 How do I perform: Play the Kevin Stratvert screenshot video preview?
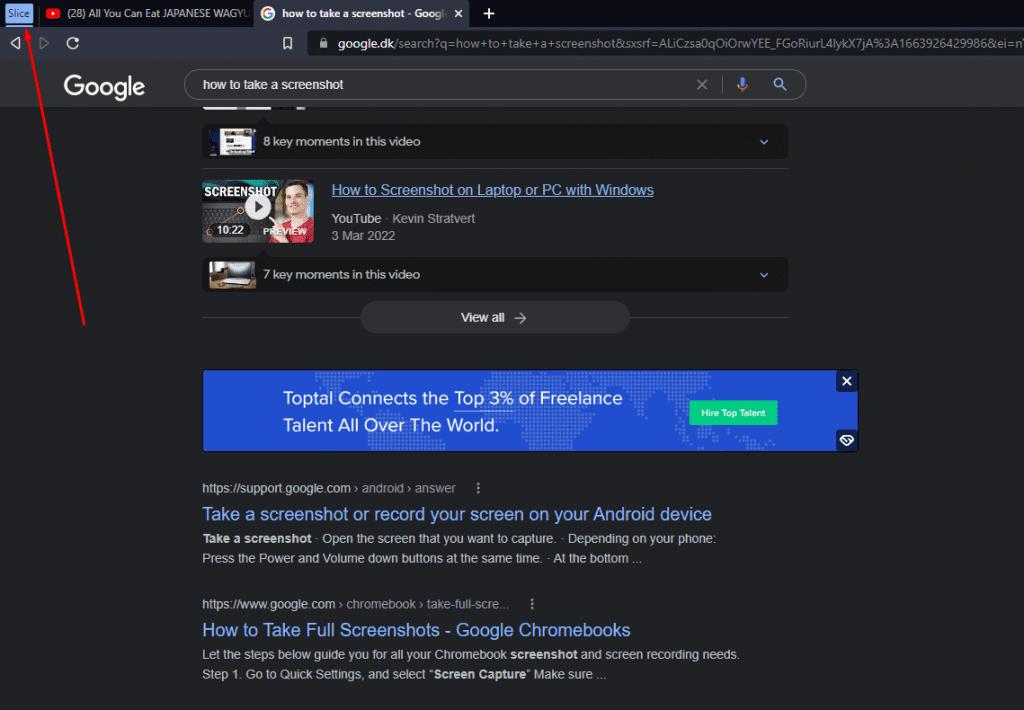pos(258,211)
